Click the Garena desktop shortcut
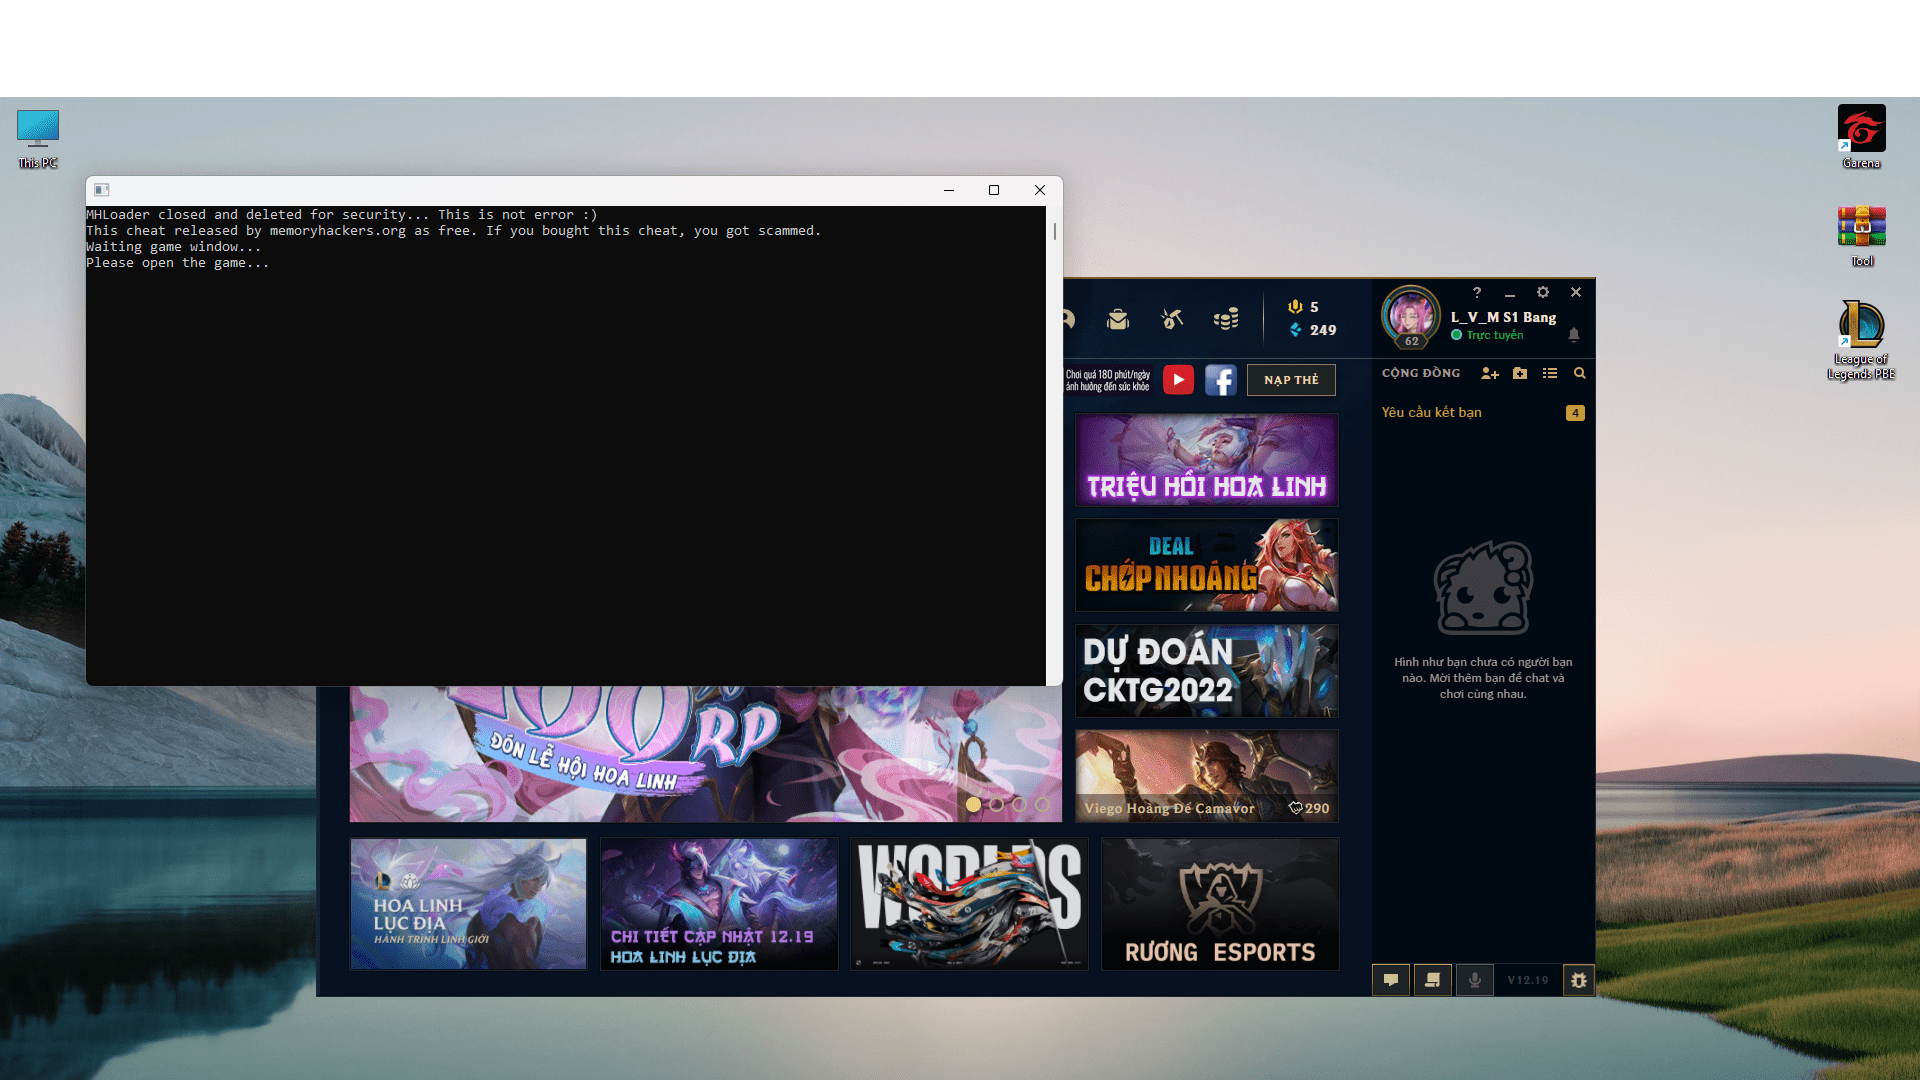Image resolution: width=1920 pixels, height=1080 pixels. (x=1862, y=137)
